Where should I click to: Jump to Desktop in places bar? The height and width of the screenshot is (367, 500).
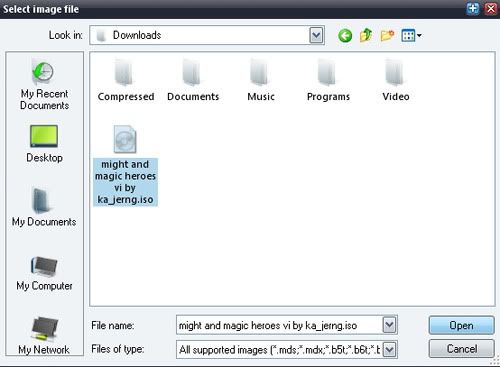pos(44,144)
